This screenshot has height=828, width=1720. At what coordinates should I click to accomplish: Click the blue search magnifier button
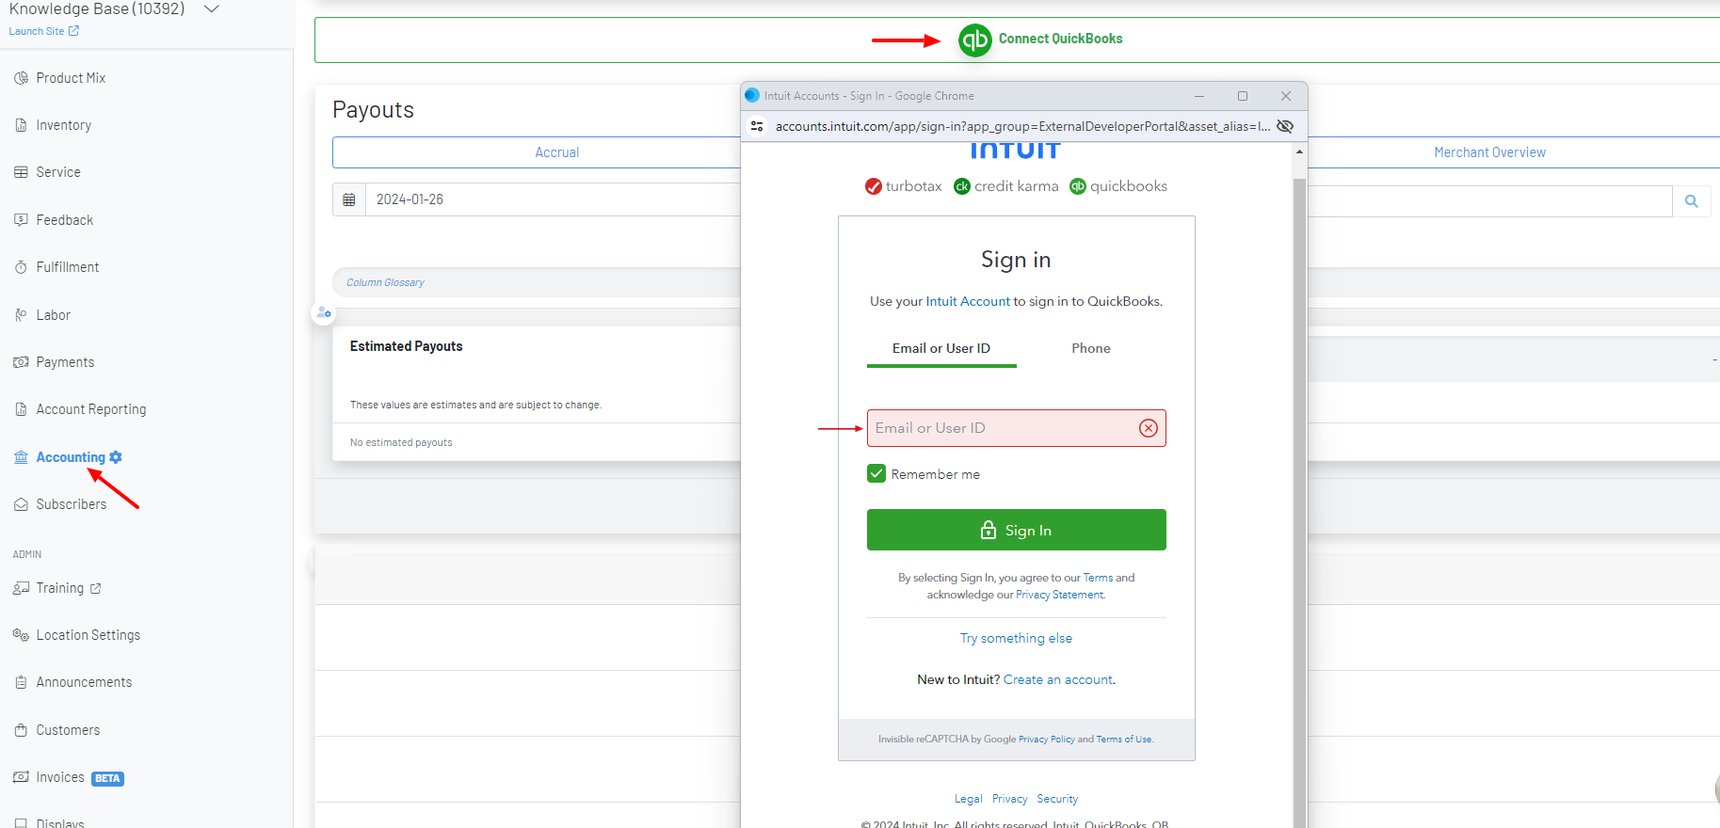[x=1691, y=201]
